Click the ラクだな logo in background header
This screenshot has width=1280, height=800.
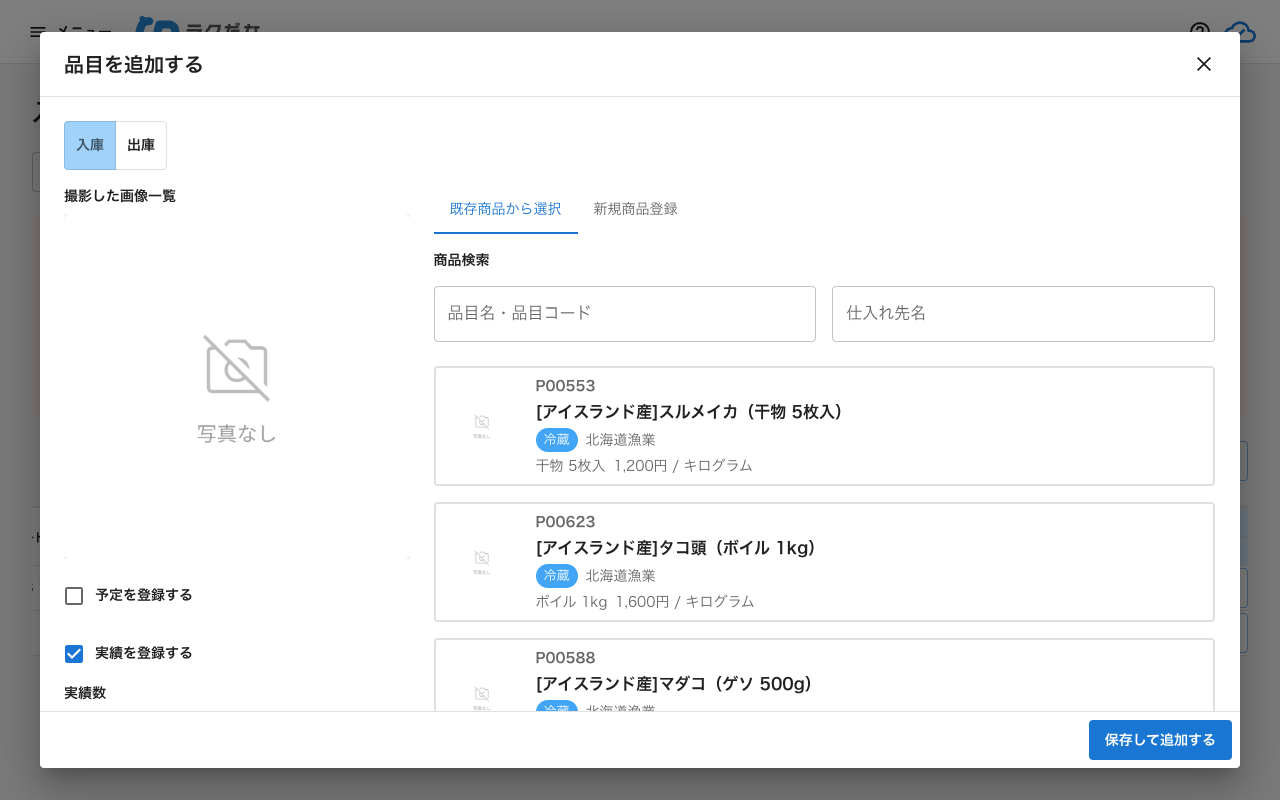pos(198,25)
